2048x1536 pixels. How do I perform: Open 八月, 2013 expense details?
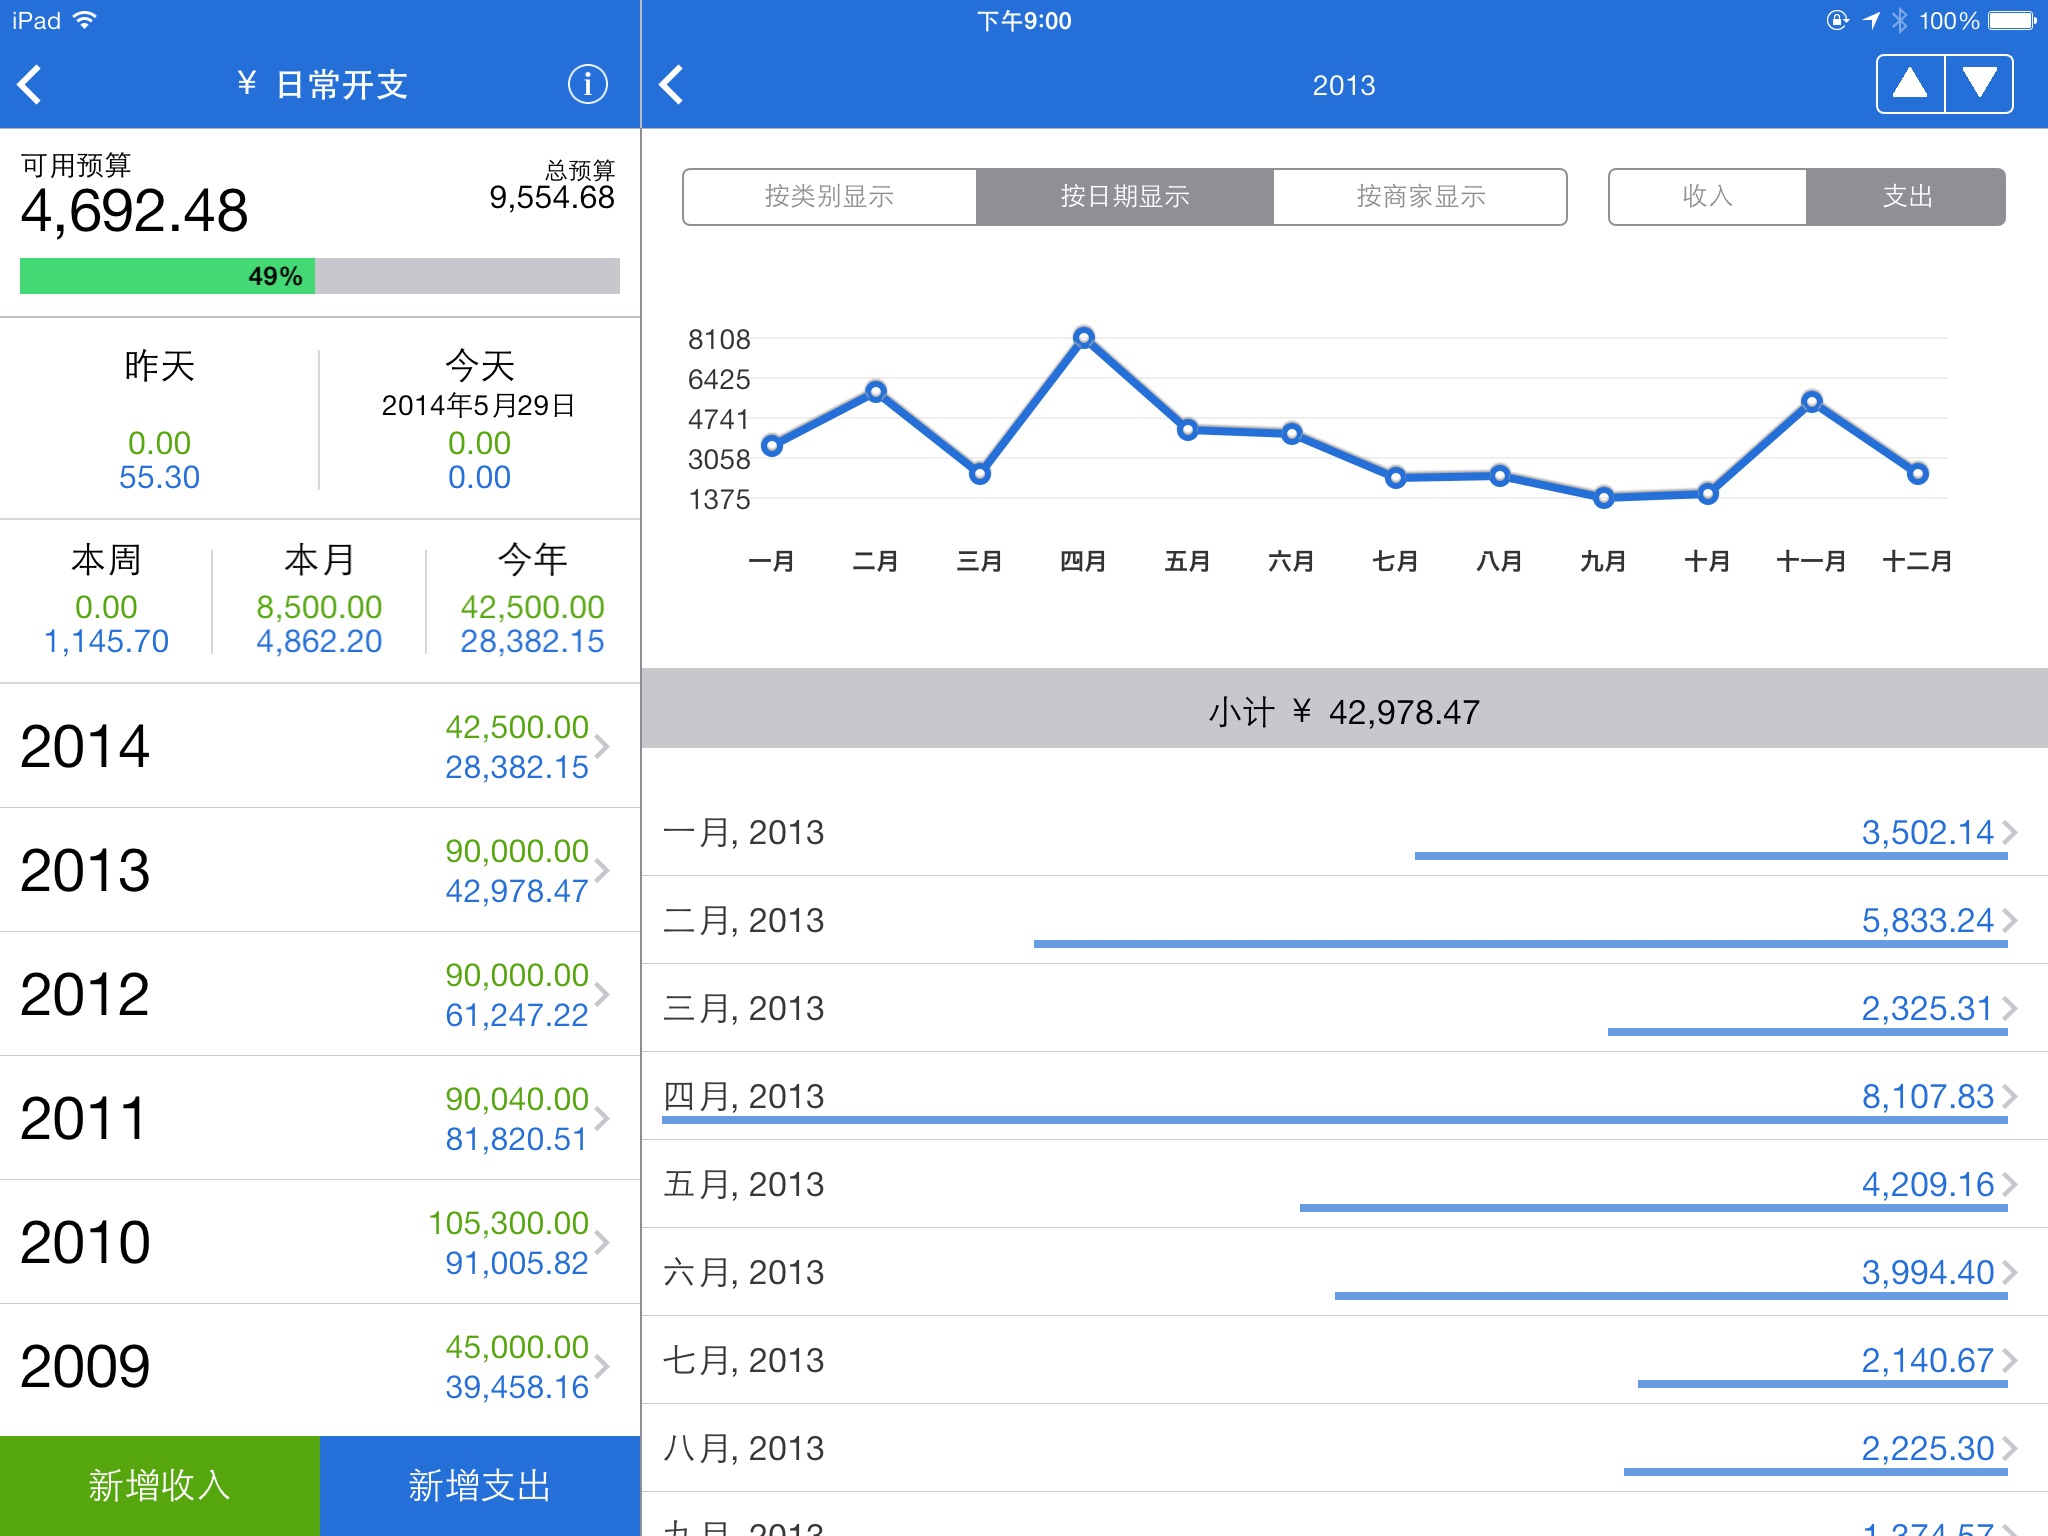tap(1344, 1448)
